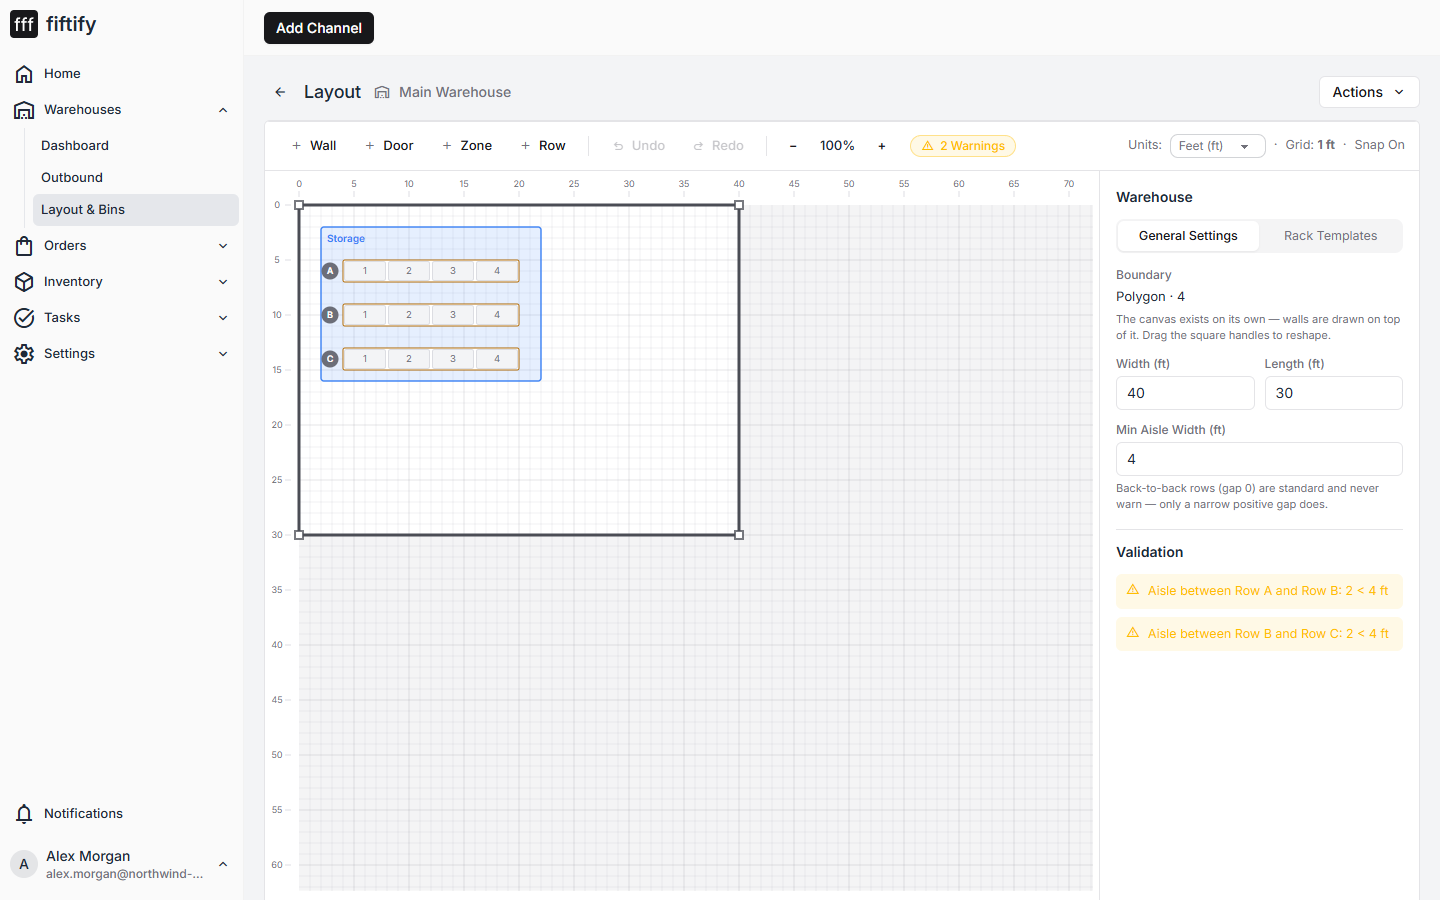
Task: Click the Width (ft) input field
Action: (x=1185, y=393)
